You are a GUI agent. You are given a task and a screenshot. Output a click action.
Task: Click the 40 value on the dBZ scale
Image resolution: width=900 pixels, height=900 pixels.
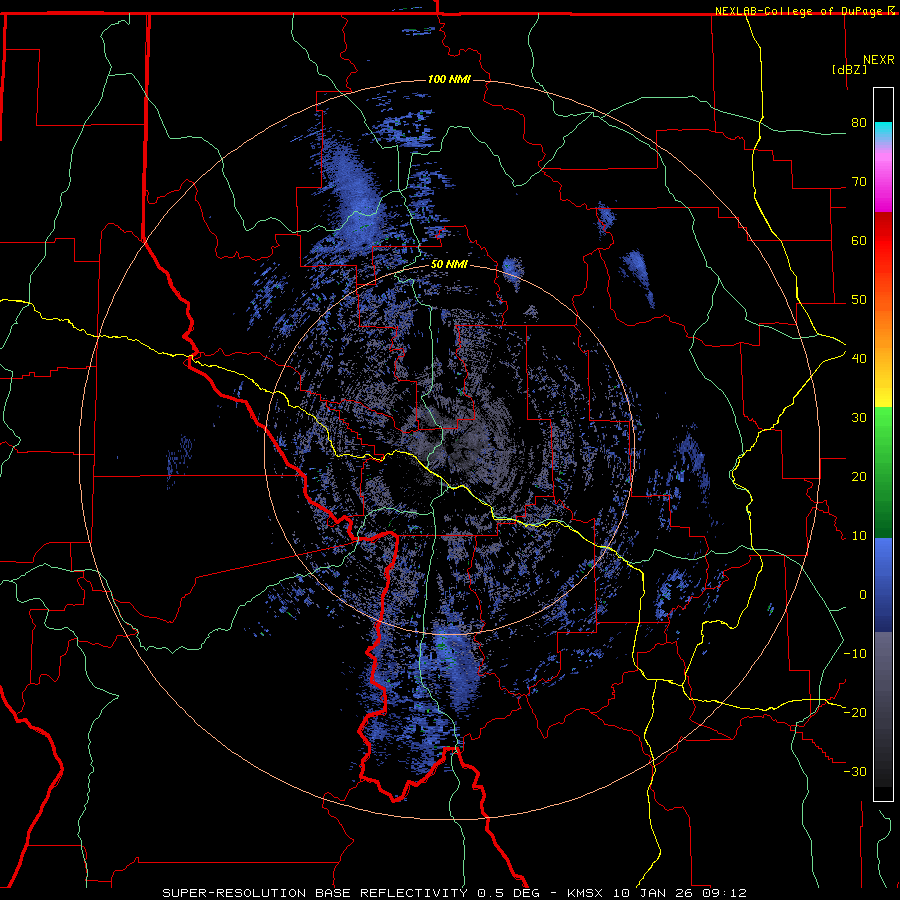859,359
